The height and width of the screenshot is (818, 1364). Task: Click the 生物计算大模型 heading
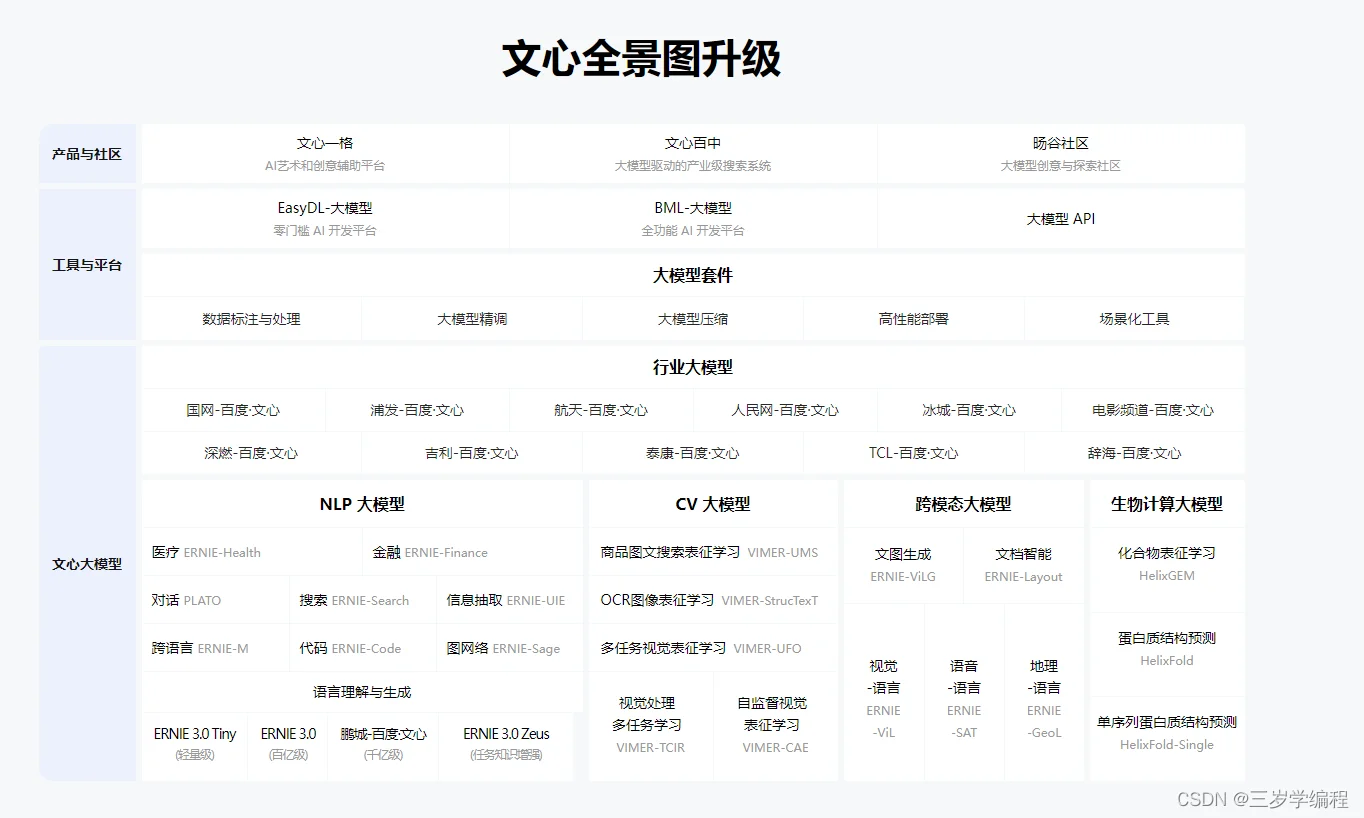point(1167,504)
